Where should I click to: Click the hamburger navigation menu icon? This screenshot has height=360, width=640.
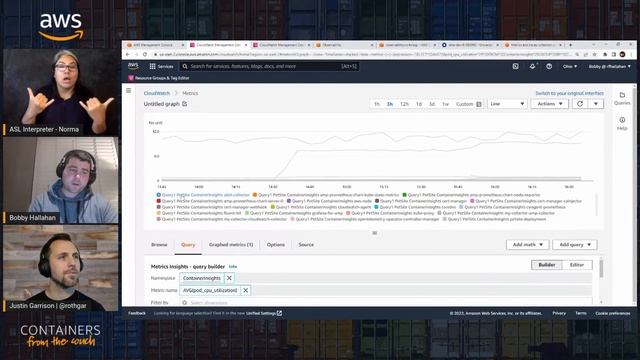129,91
